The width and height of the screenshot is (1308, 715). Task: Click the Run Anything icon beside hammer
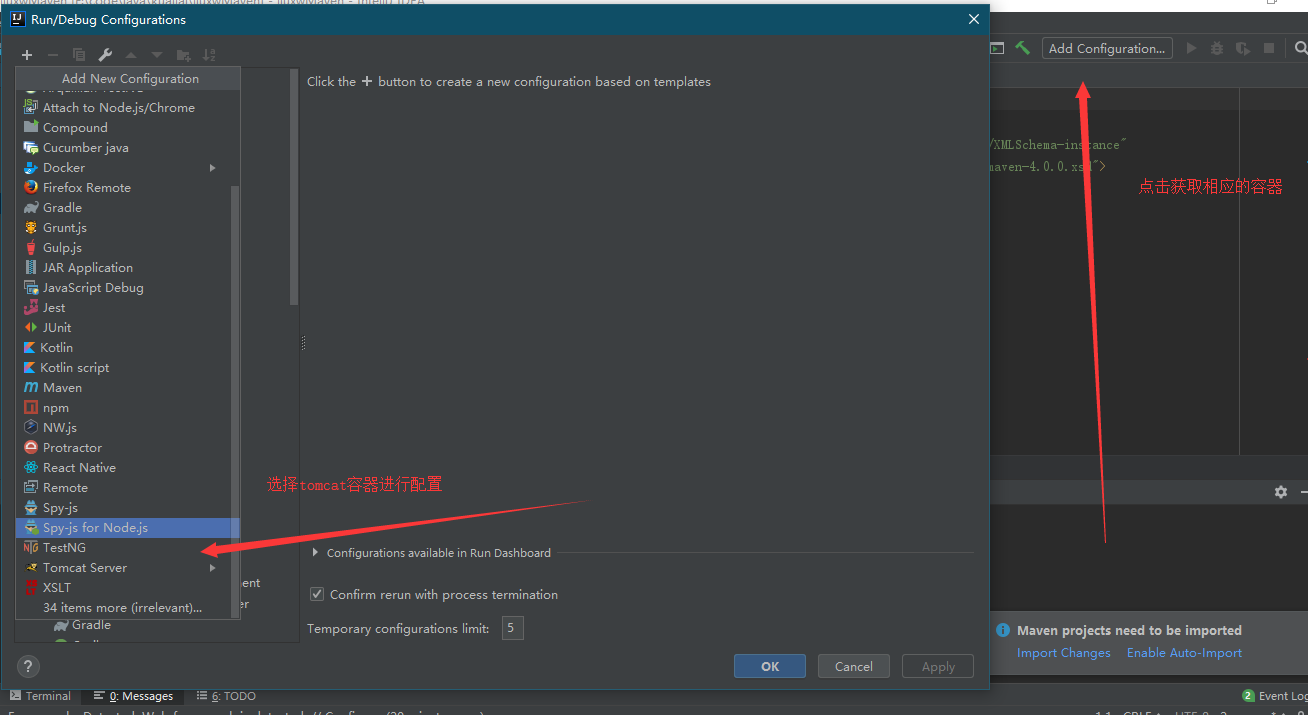click(997, 48)
